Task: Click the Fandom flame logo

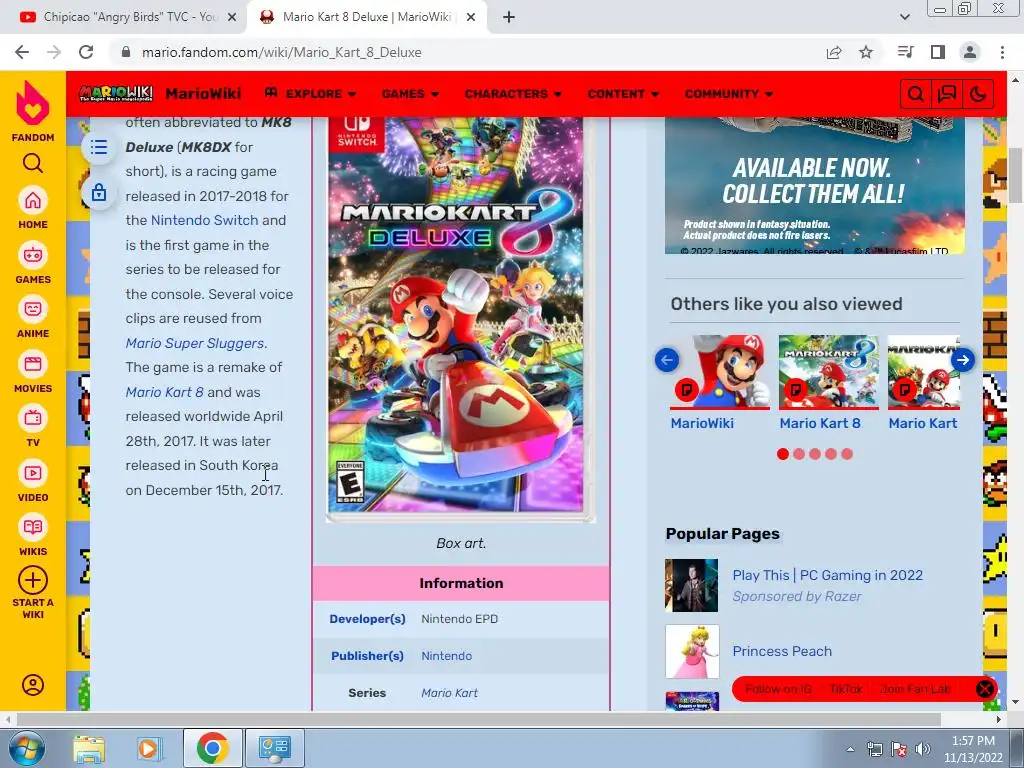Action: pos(33,103)
